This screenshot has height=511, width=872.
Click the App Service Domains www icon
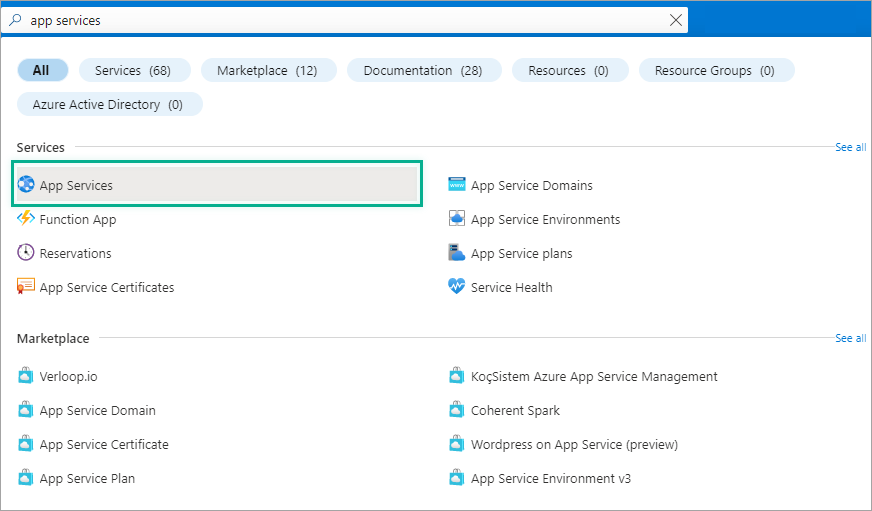click(457, 185)
